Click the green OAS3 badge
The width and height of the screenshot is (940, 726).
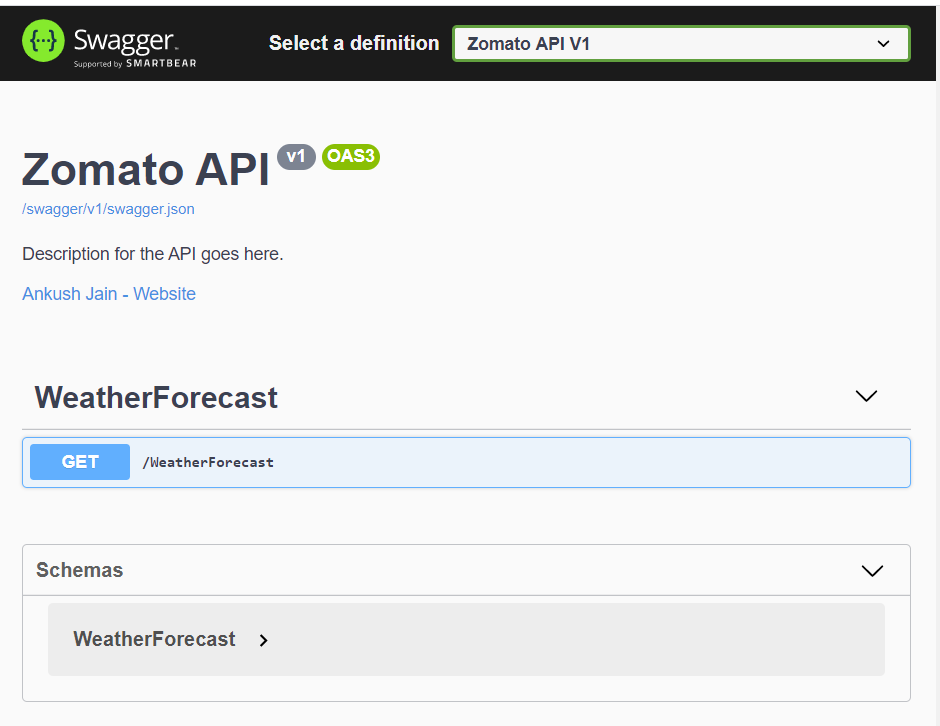coord(350,157)
